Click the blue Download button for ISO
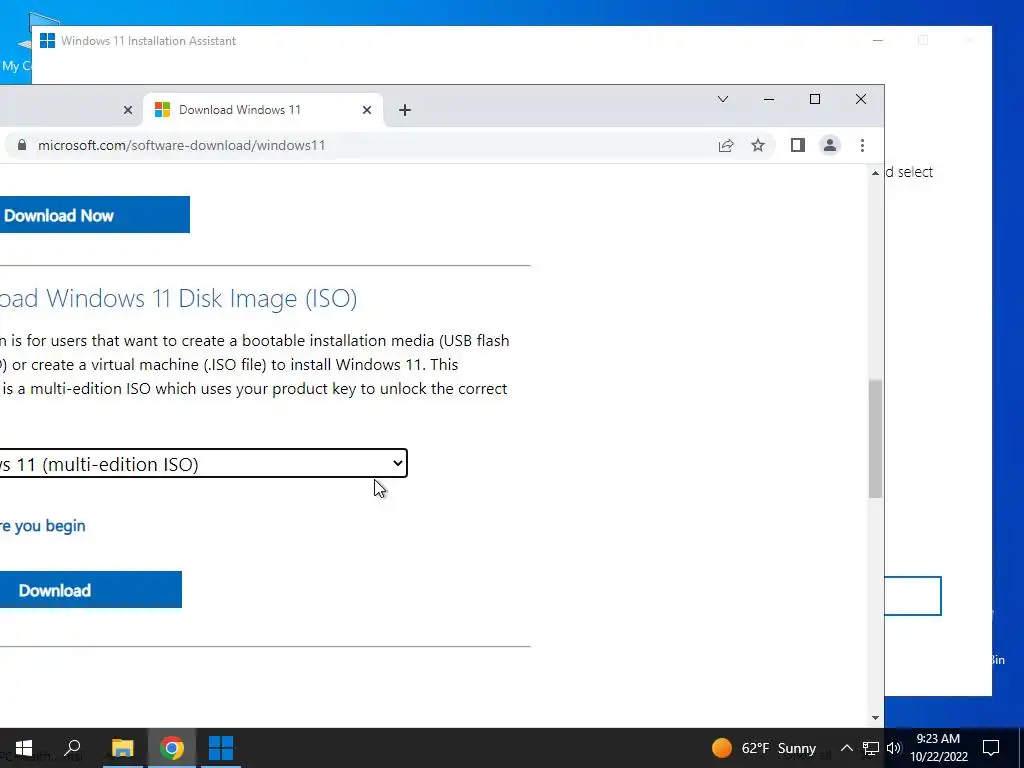This screenshot has width=1024, height=768. tap(91, 590)
